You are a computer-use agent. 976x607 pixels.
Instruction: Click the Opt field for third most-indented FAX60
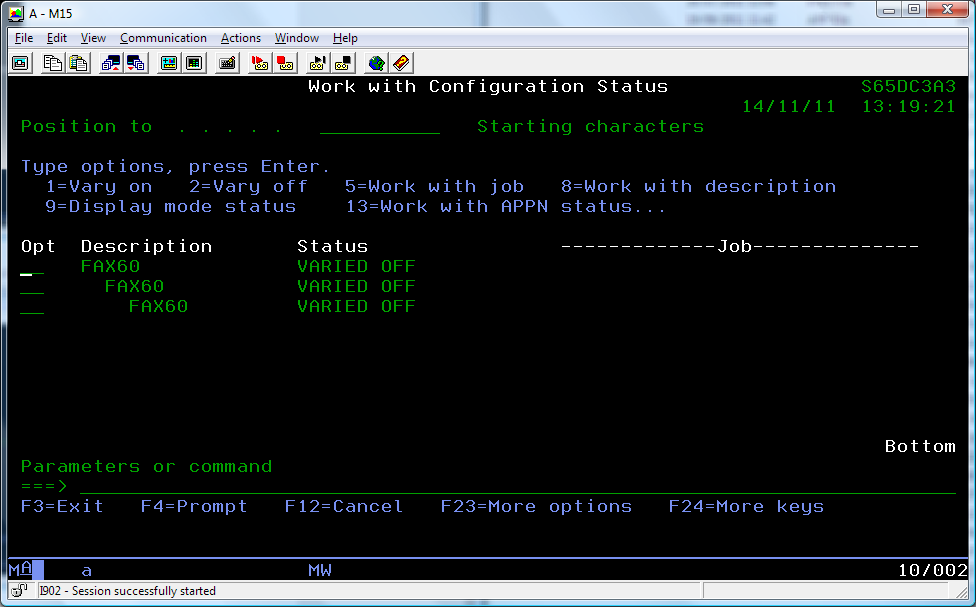pos(32,306)
